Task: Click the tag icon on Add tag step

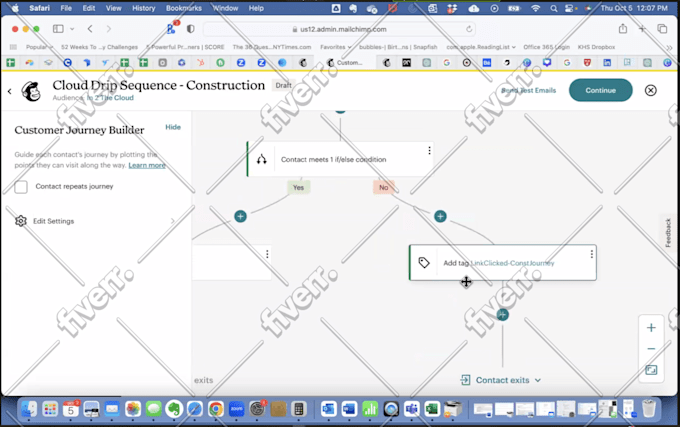Action: pos(424,263)
